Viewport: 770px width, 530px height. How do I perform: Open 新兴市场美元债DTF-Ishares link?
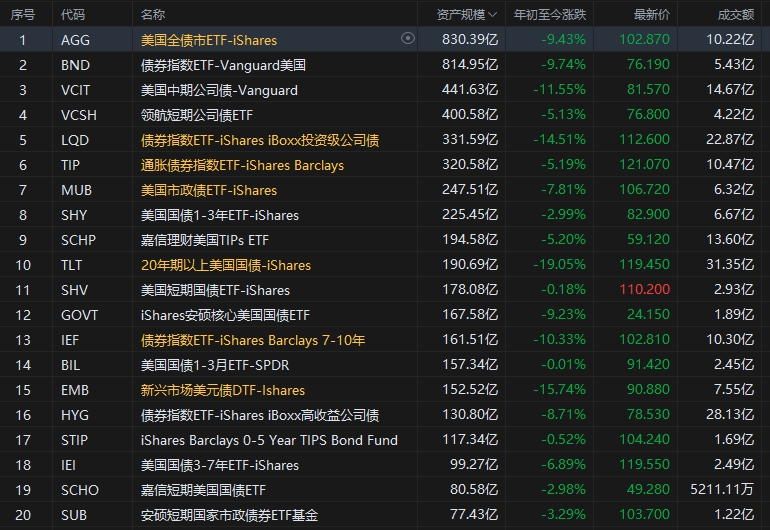pos(223,390)
